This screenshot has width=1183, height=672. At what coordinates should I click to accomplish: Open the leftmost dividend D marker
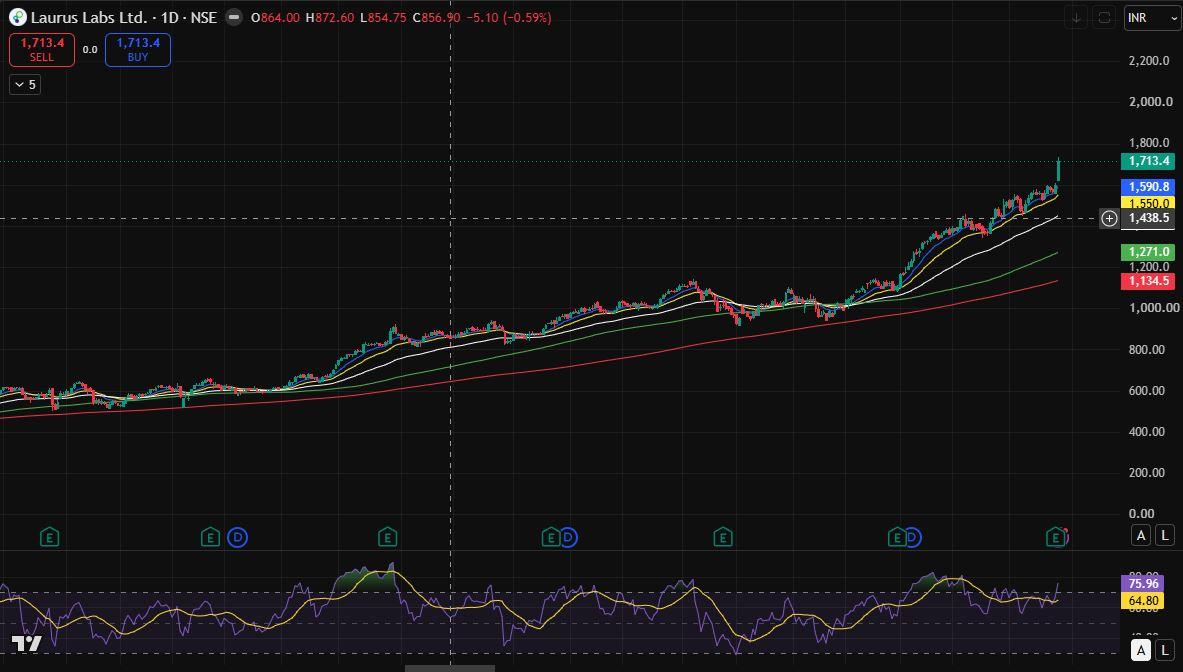[x=238, y=538]
